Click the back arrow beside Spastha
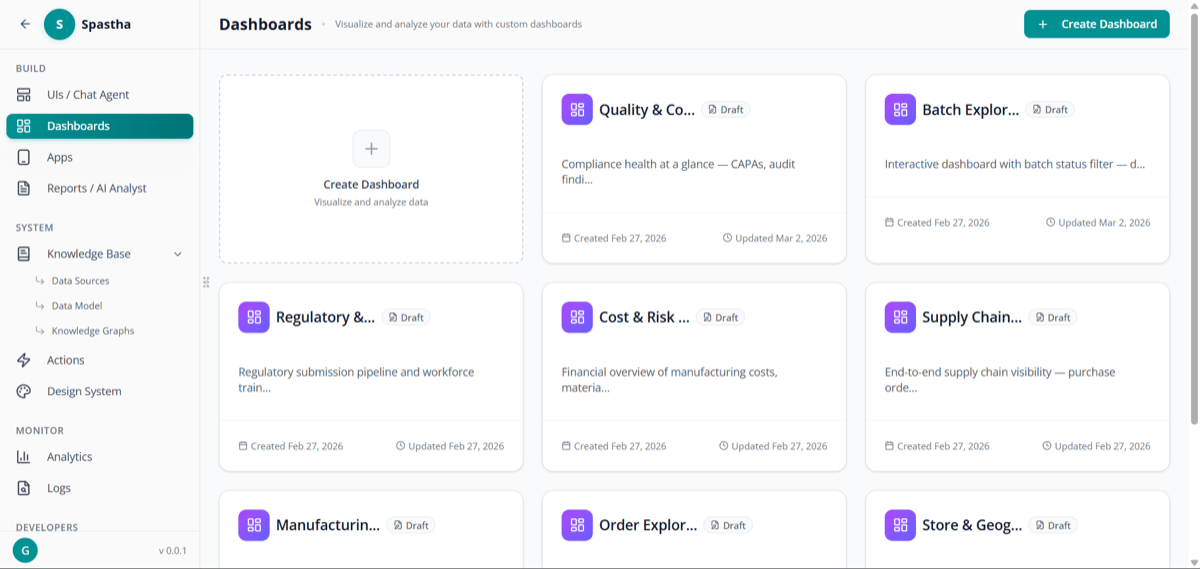Image resolution: width=1200 pixels, height=569 pixels. pyautogui.click(x=25, y=24)
